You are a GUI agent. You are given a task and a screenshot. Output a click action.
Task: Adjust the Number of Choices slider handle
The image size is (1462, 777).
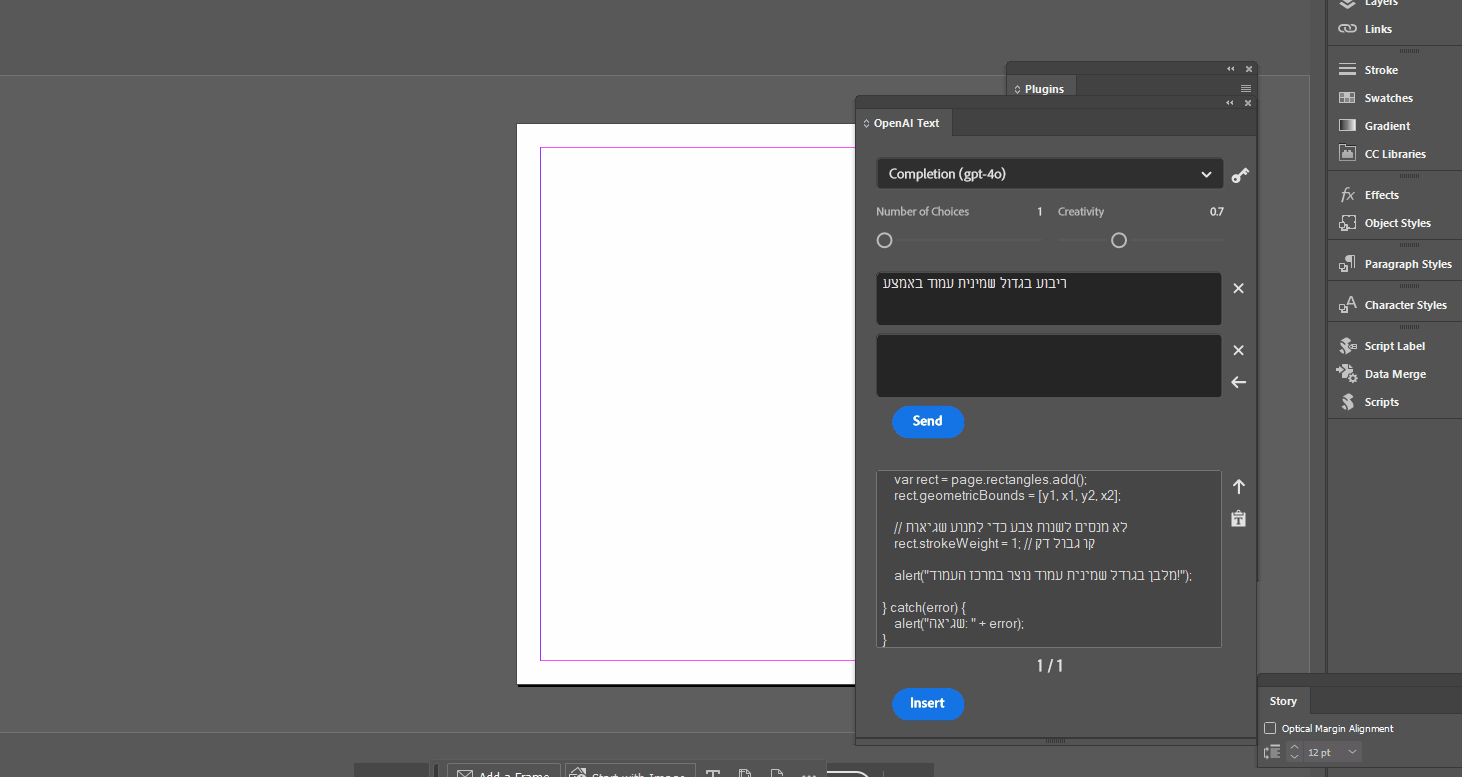pos(884,240)
